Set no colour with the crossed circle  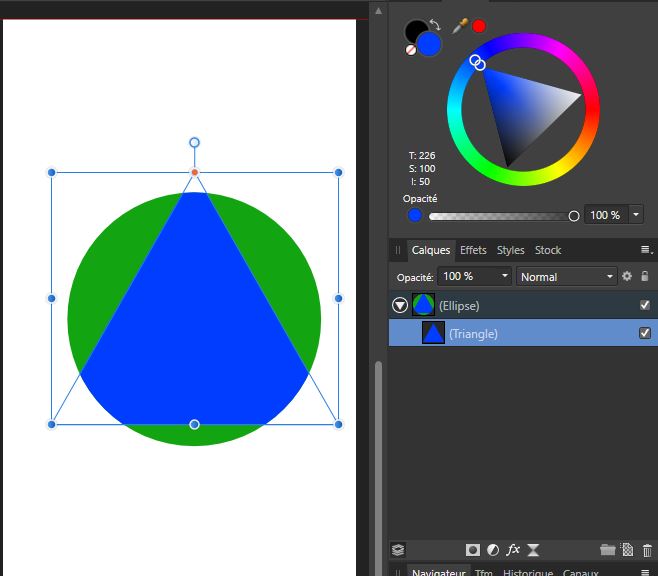click(x=411, y=50)
